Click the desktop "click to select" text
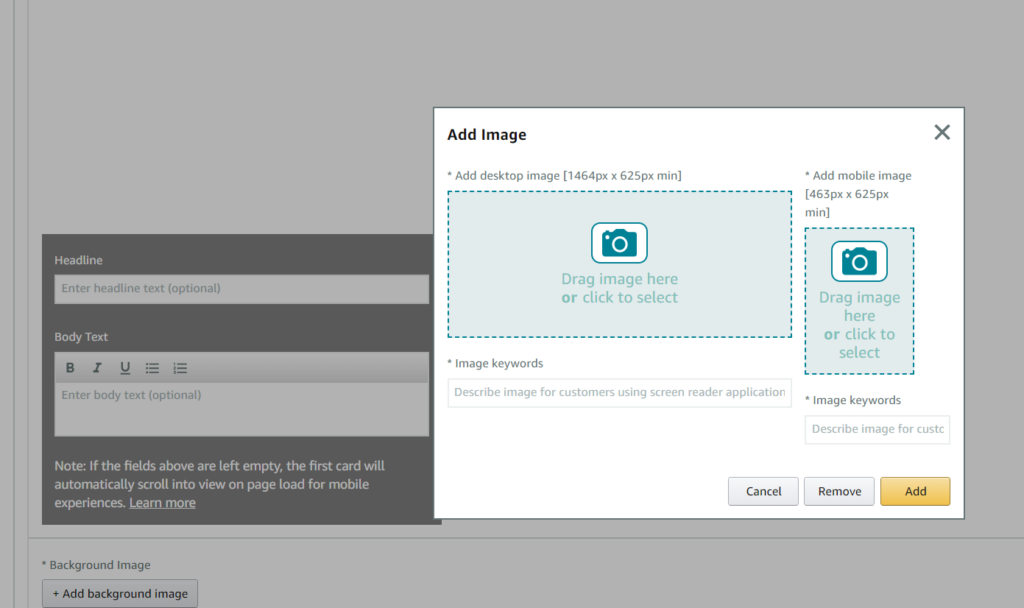The width and height of the screenshot is (1024, 608). (629, 298)
